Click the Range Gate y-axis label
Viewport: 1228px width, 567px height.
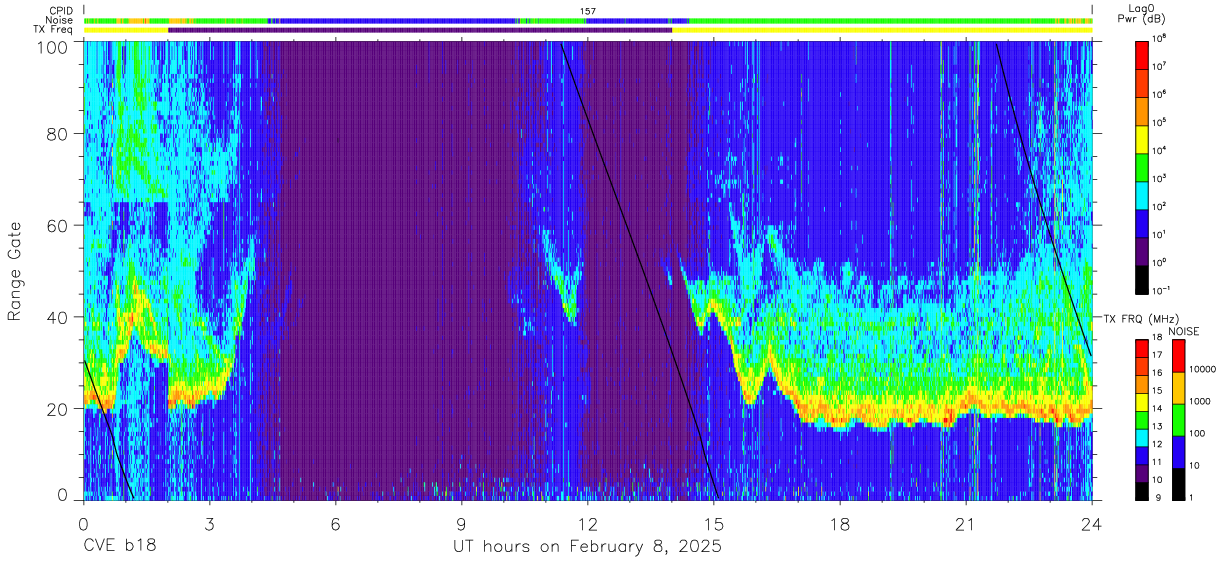(15, 270)
